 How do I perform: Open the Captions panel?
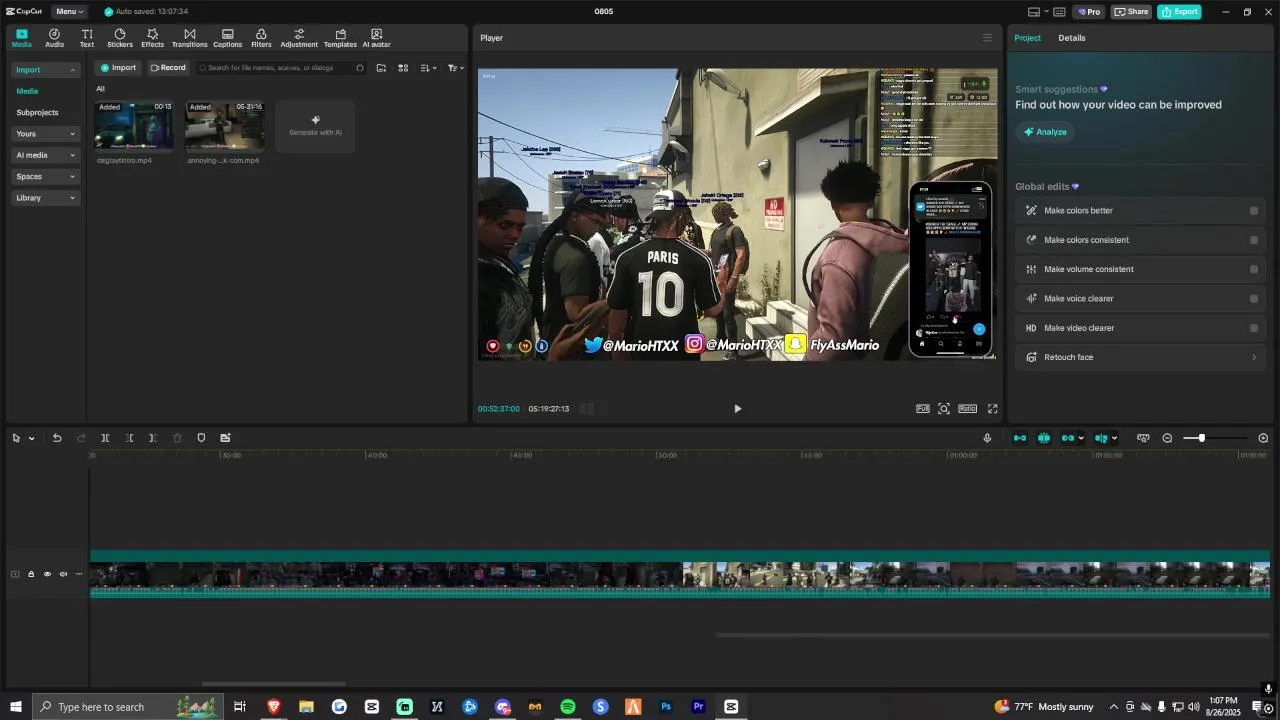click(227, 38)
